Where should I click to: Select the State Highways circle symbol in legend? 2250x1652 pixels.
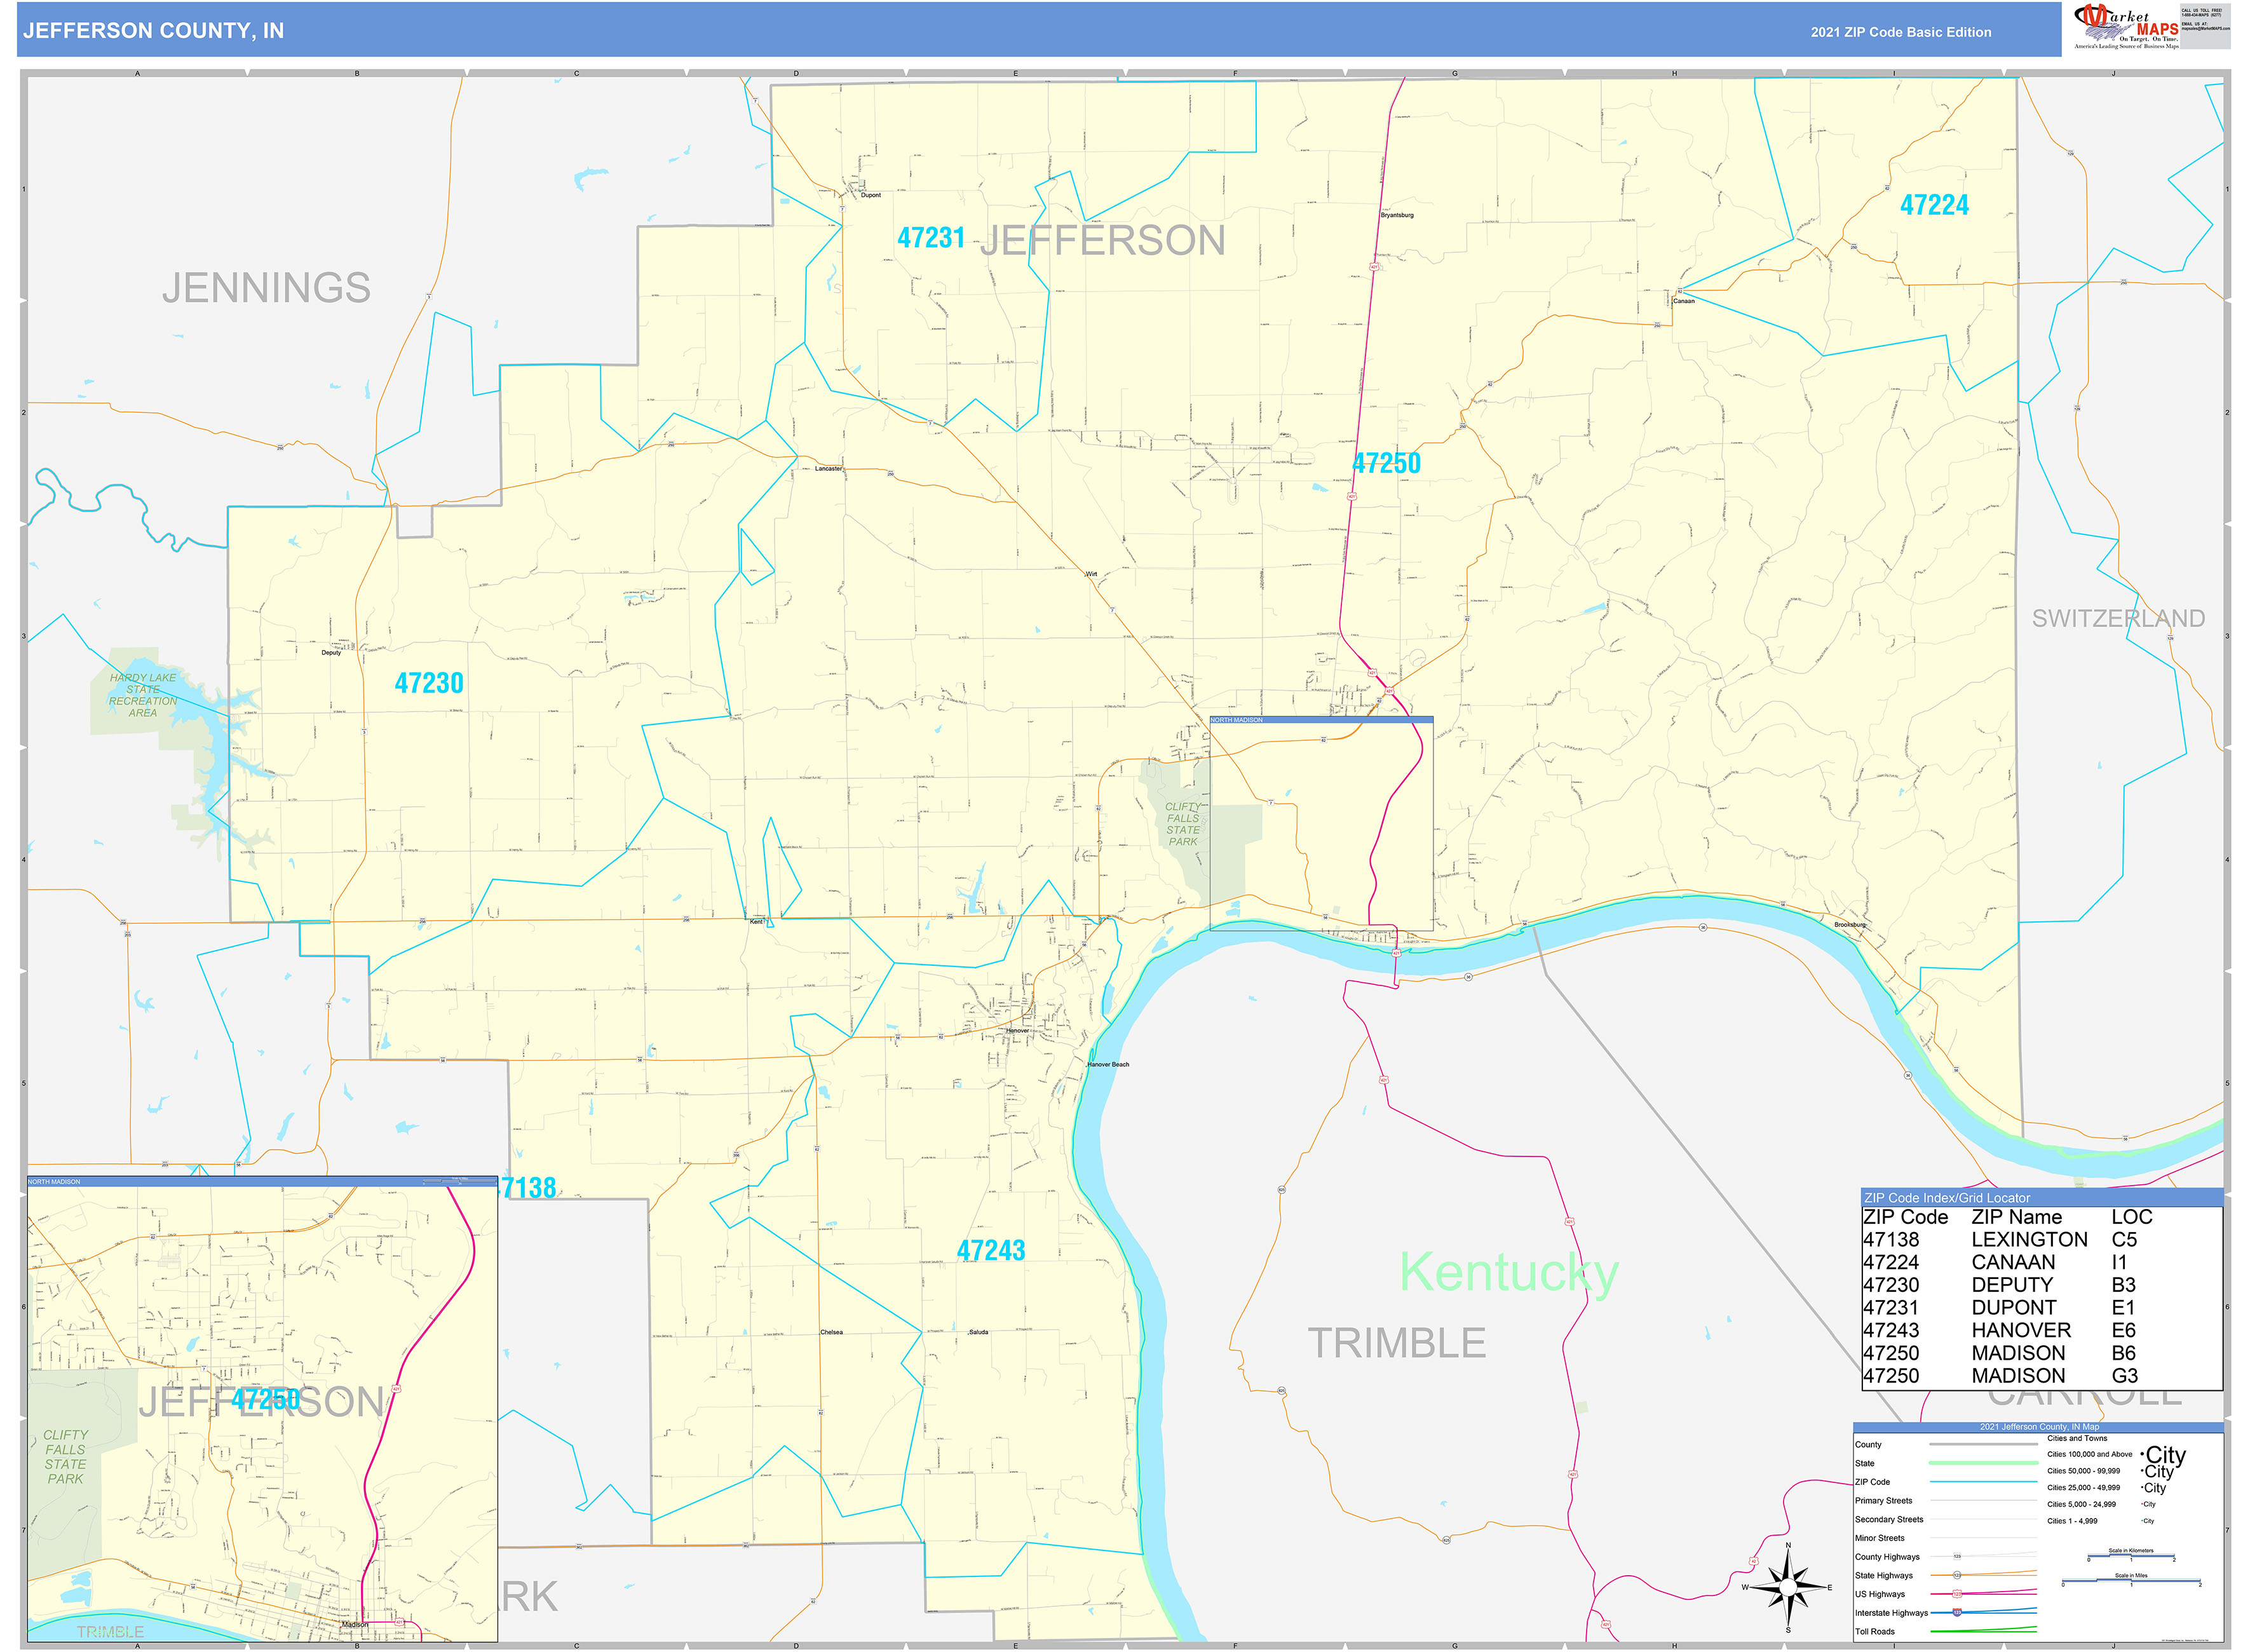click(x=1957, y=1575)
